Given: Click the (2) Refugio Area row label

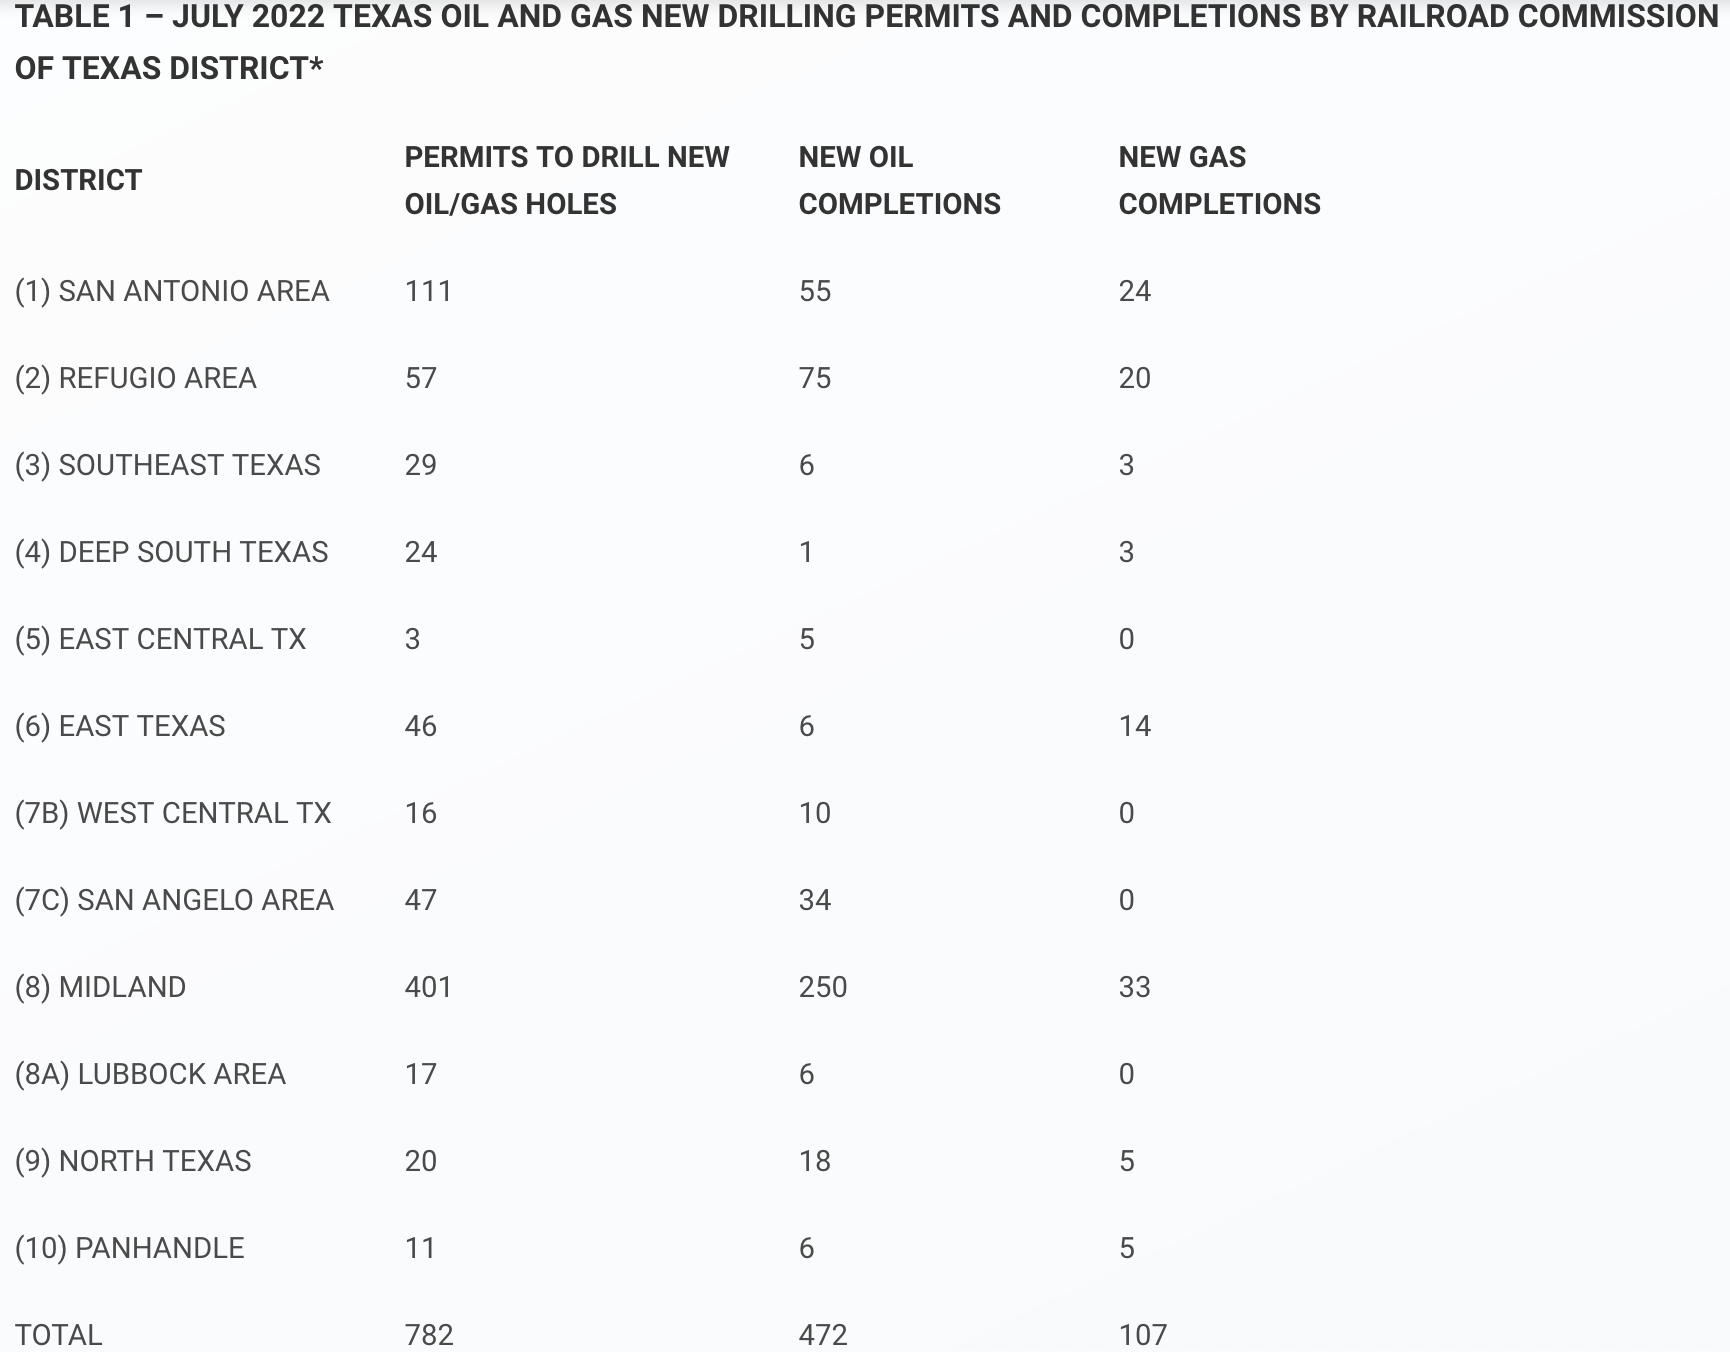Looking at the screenshot, I should pyautogui.click(x=136, y=378).
